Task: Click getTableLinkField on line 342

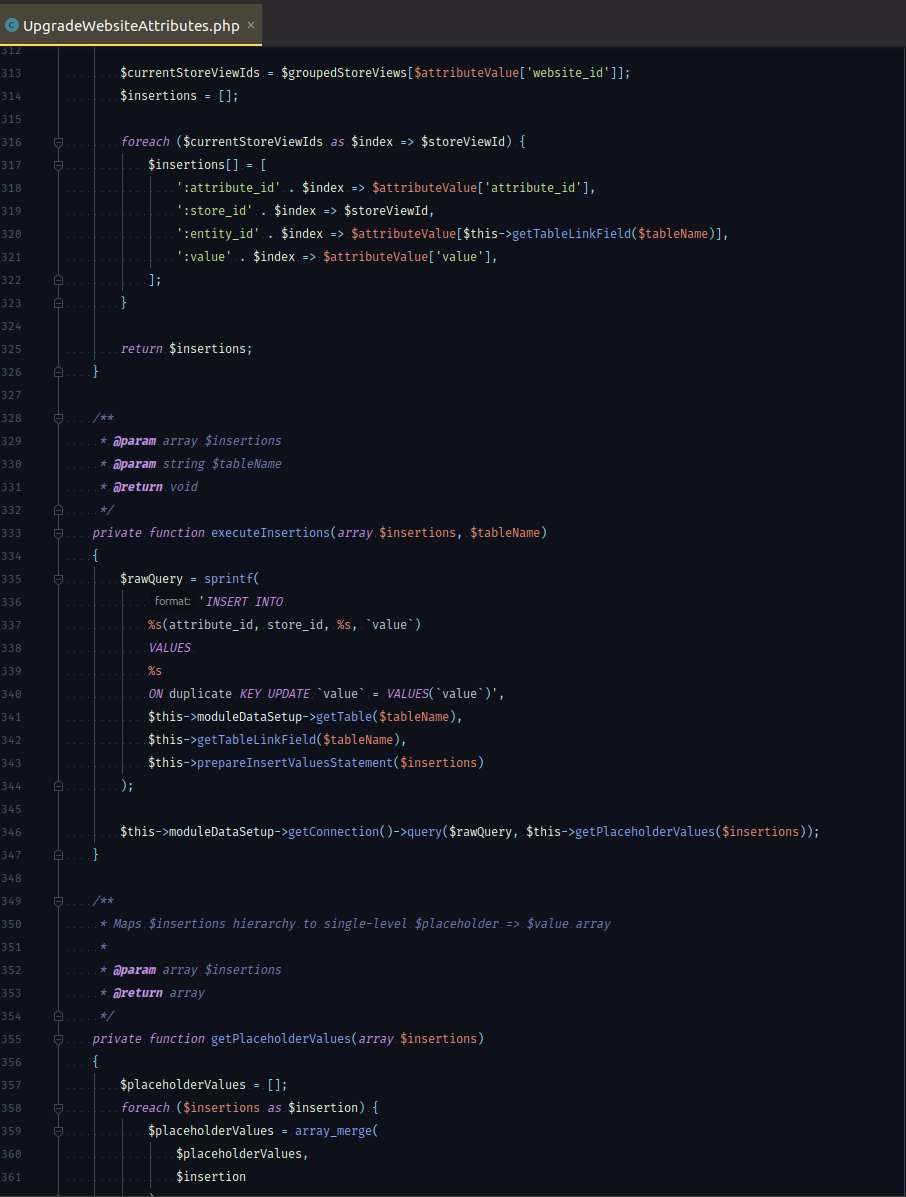Action: [x=256, y=740]
